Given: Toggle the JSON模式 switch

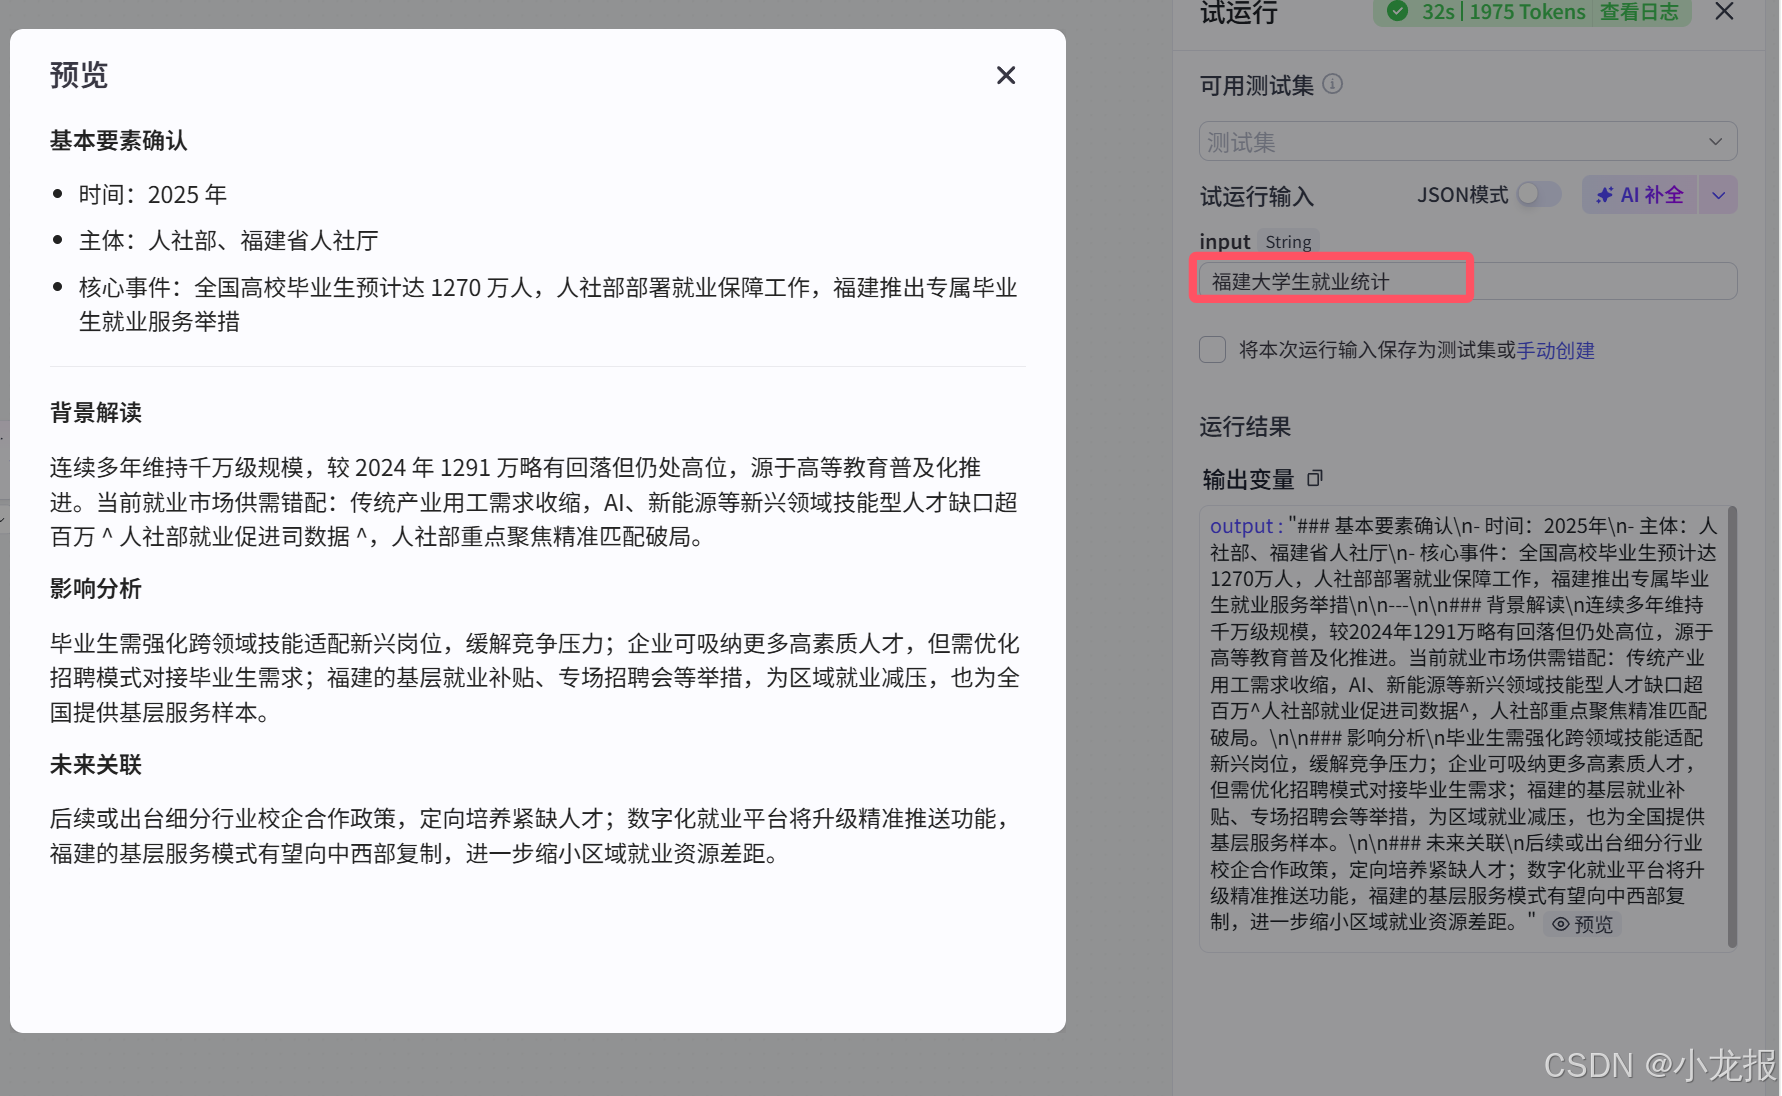Looking at the screenshot, I should (x=1537, y=195).
